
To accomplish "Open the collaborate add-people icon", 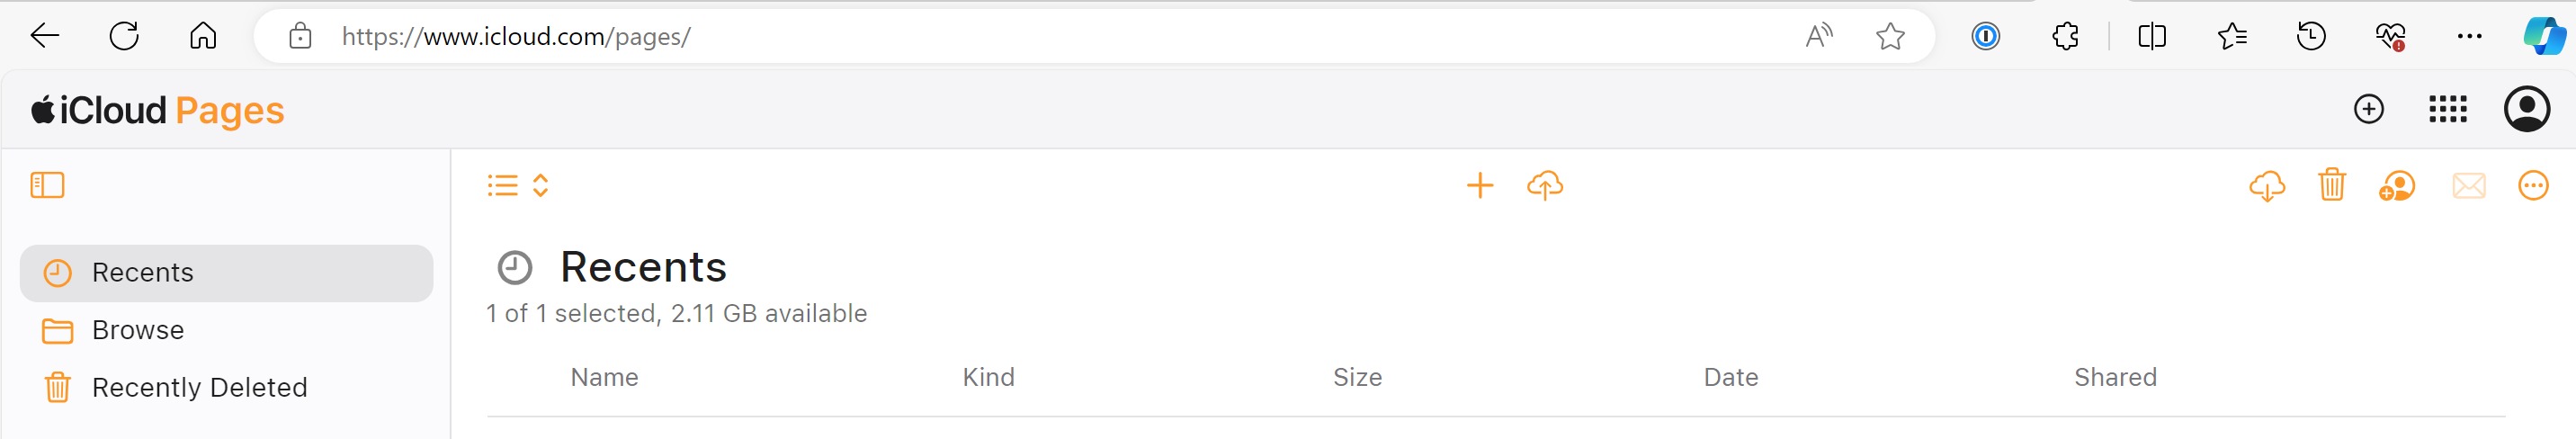I will point(2396,185).
